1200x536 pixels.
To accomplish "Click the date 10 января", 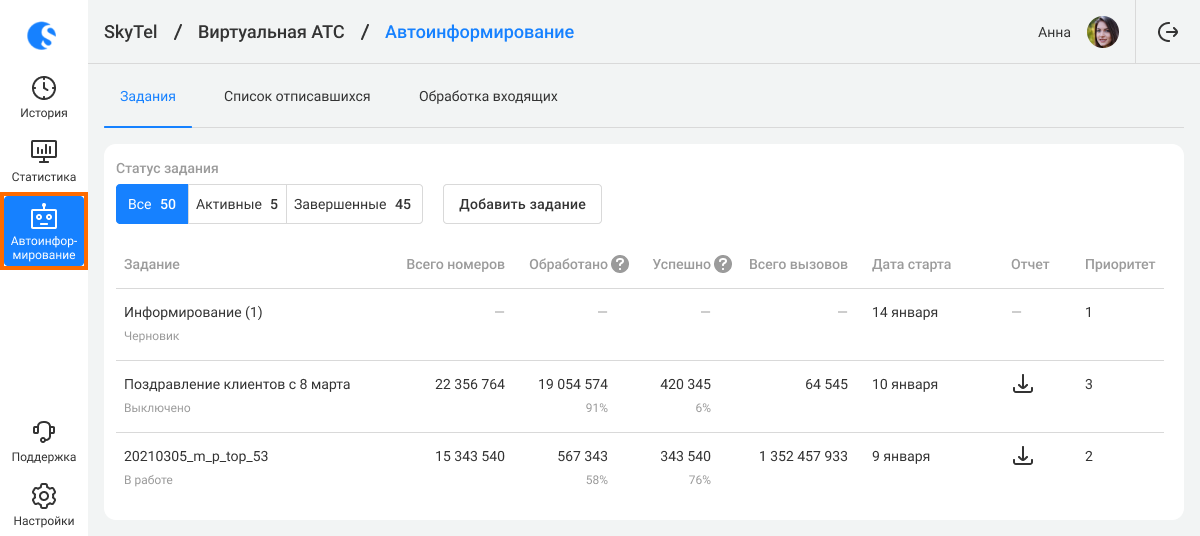I will tap(905, 384).
